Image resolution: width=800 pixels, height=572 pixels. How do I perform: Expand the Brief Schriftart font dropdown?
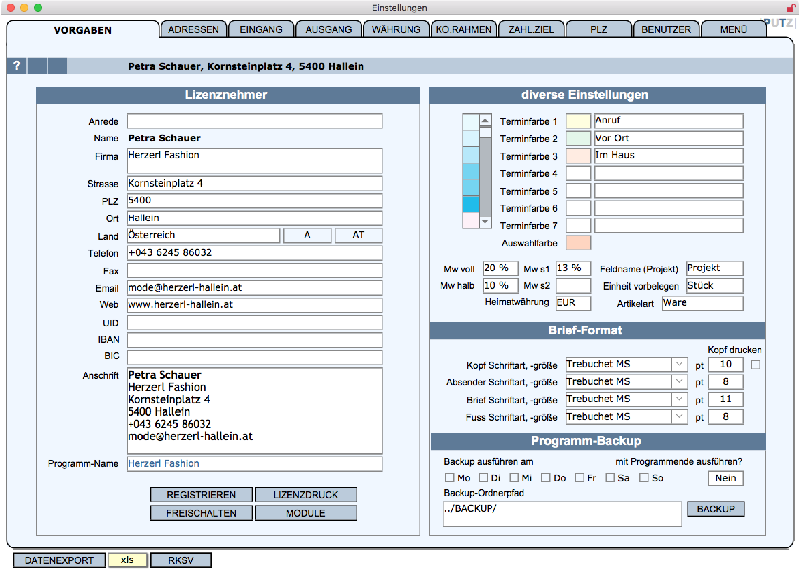679,399
